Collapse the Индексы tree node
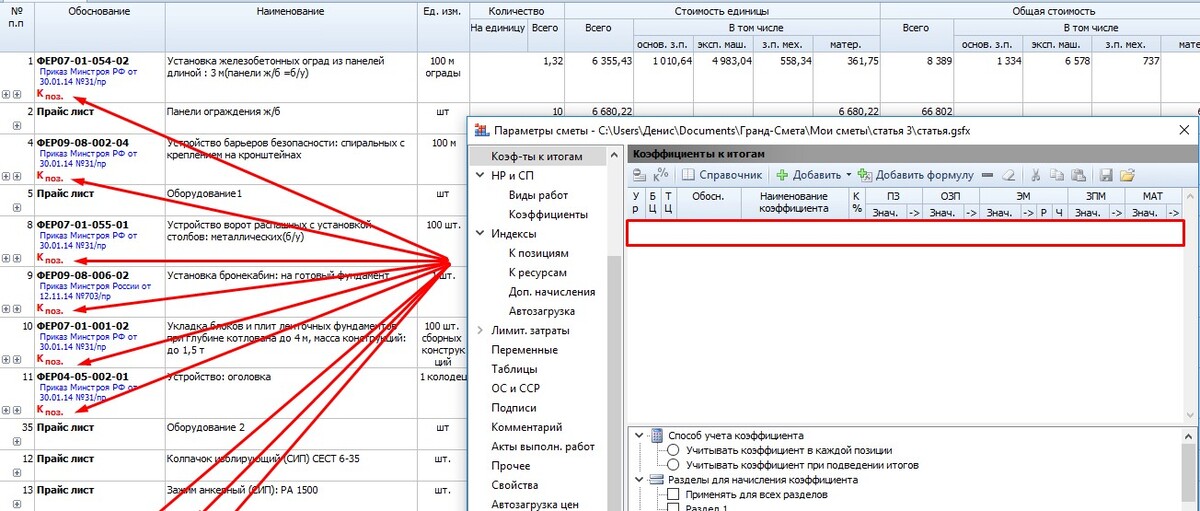The height and width of the screenshot is (511, 1200). 479,234
